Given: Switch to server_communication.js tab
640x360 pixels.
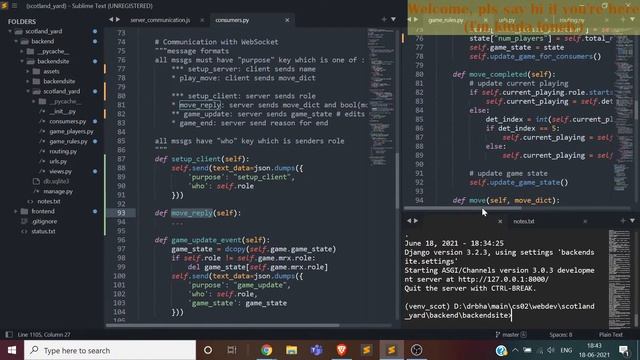Looking at the screenshot, I should [160, 20].
